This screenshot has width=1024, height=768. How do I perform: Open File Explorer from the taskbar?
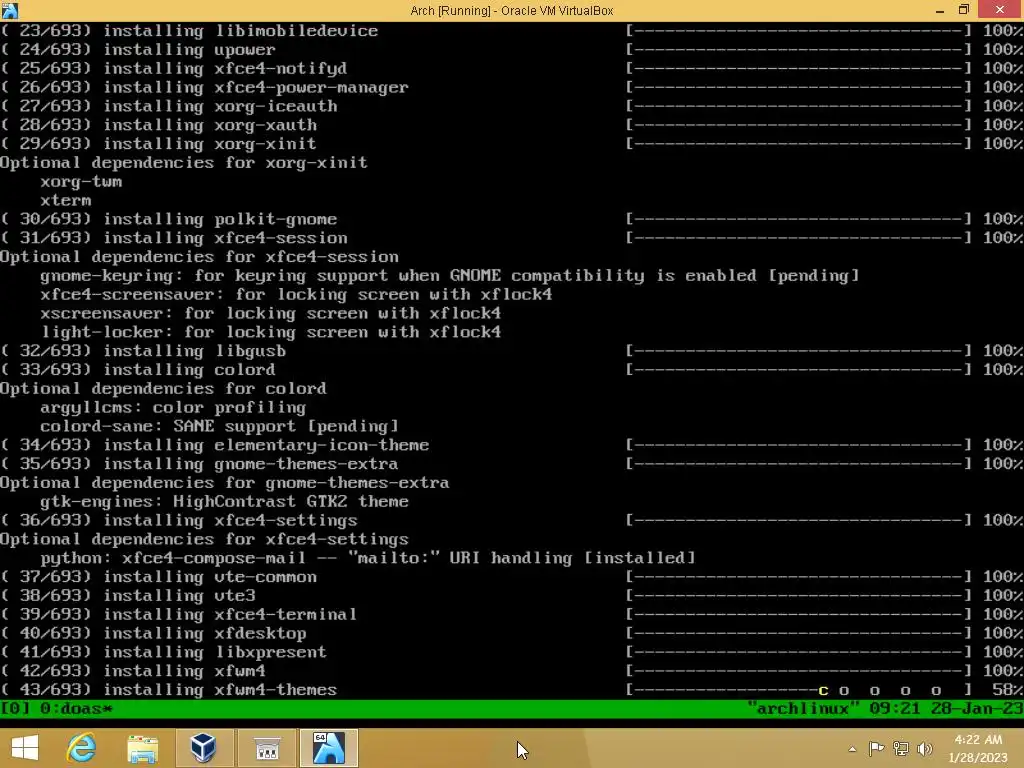142,748
